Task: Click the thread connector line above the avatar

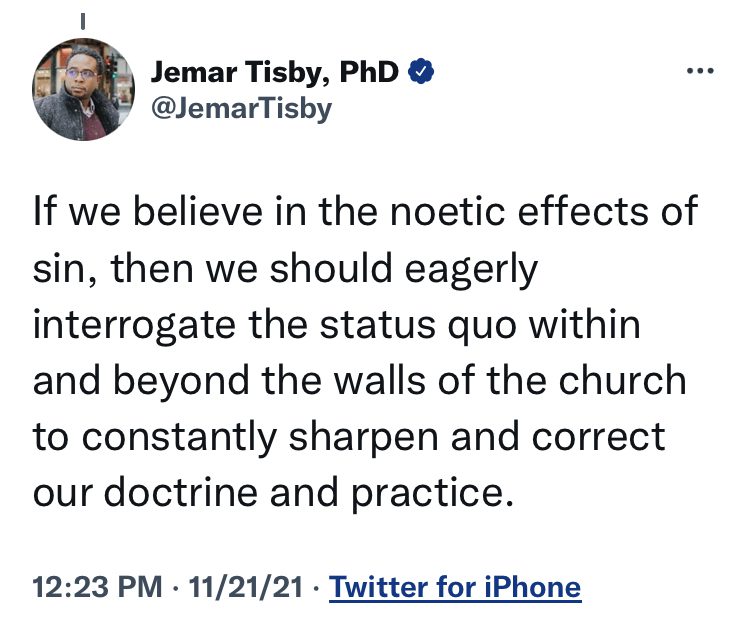Action: (x=83, y=21)
